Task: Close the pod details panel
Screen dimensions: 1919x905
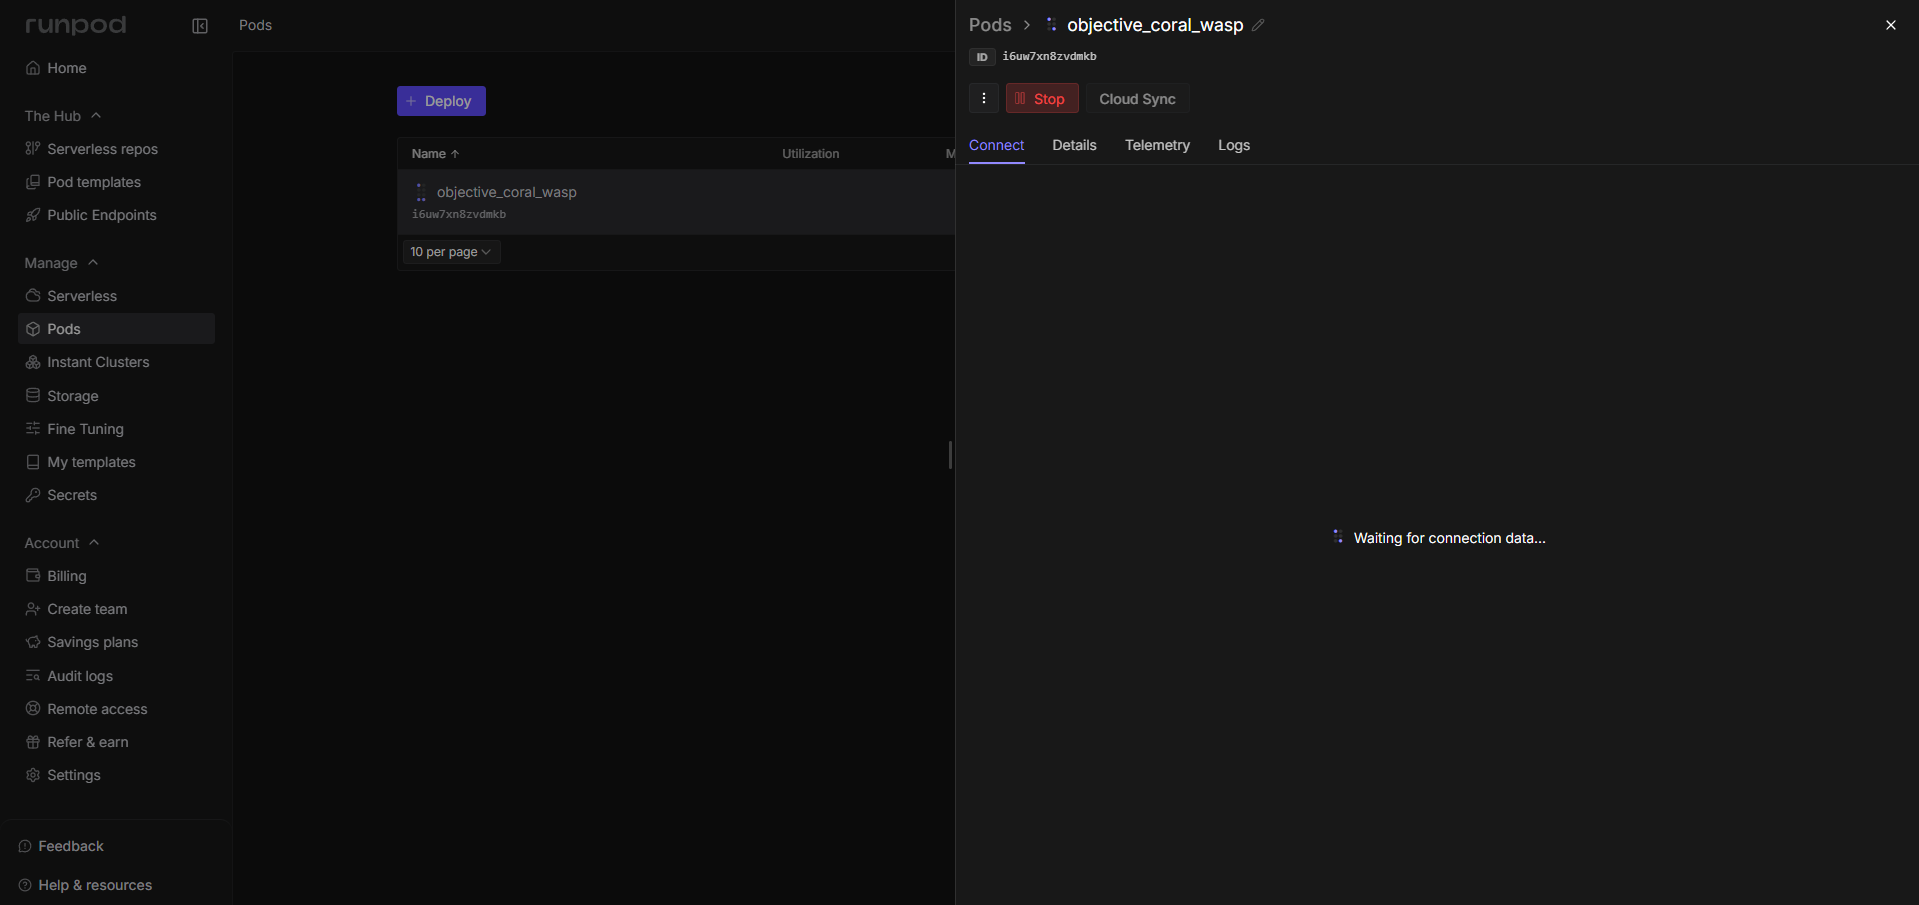Action: (1890, 25)
